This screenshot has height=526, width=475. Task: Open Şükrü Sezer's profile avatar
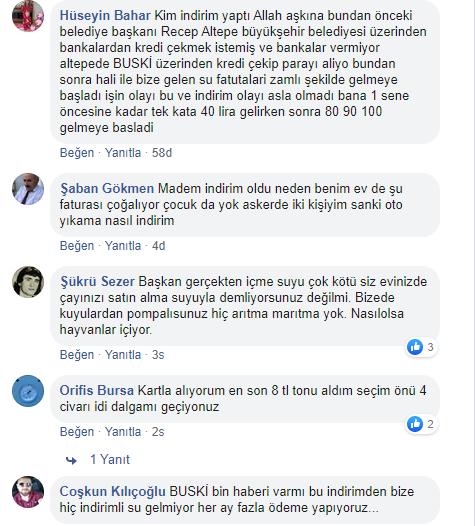pyautogui.click(x=28, y=282)
